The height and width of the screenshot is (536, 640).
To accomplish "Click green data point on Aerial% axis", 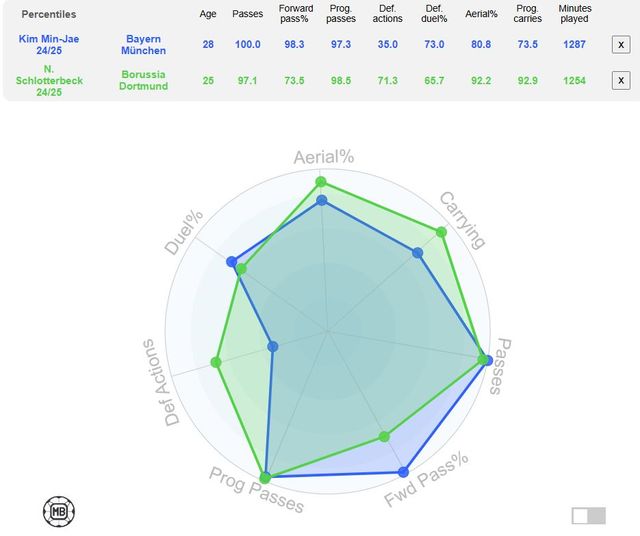I will coord(321,182).
